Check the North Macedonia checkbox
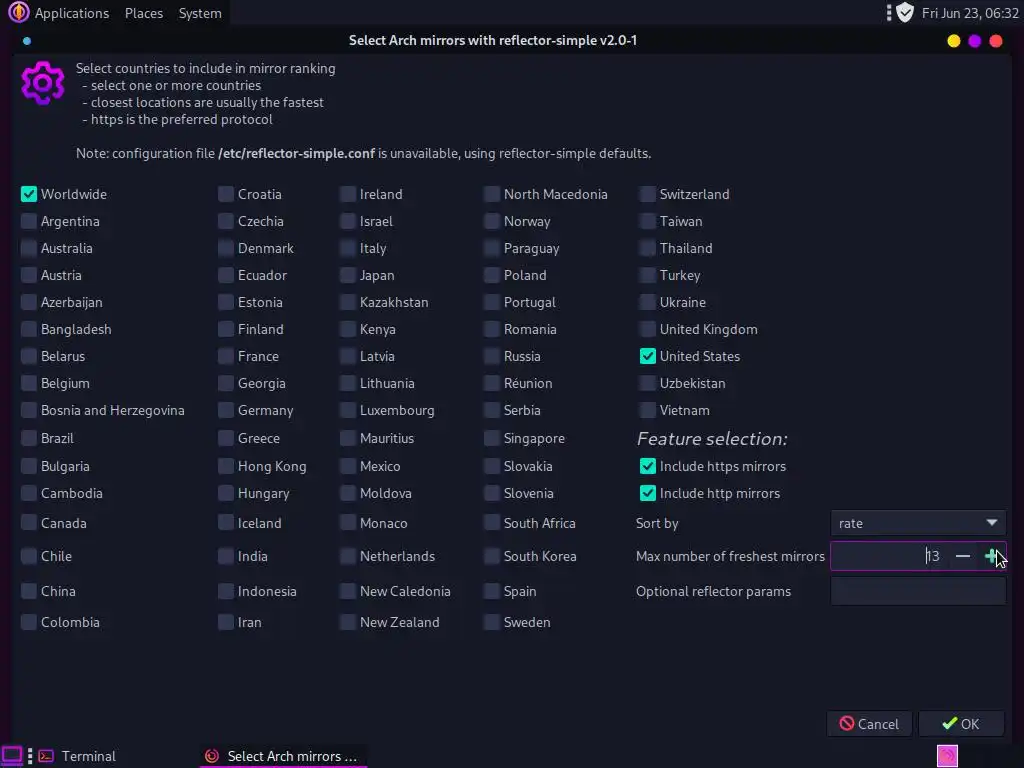Screen dimensions: 1024x768 coord(491,194)
